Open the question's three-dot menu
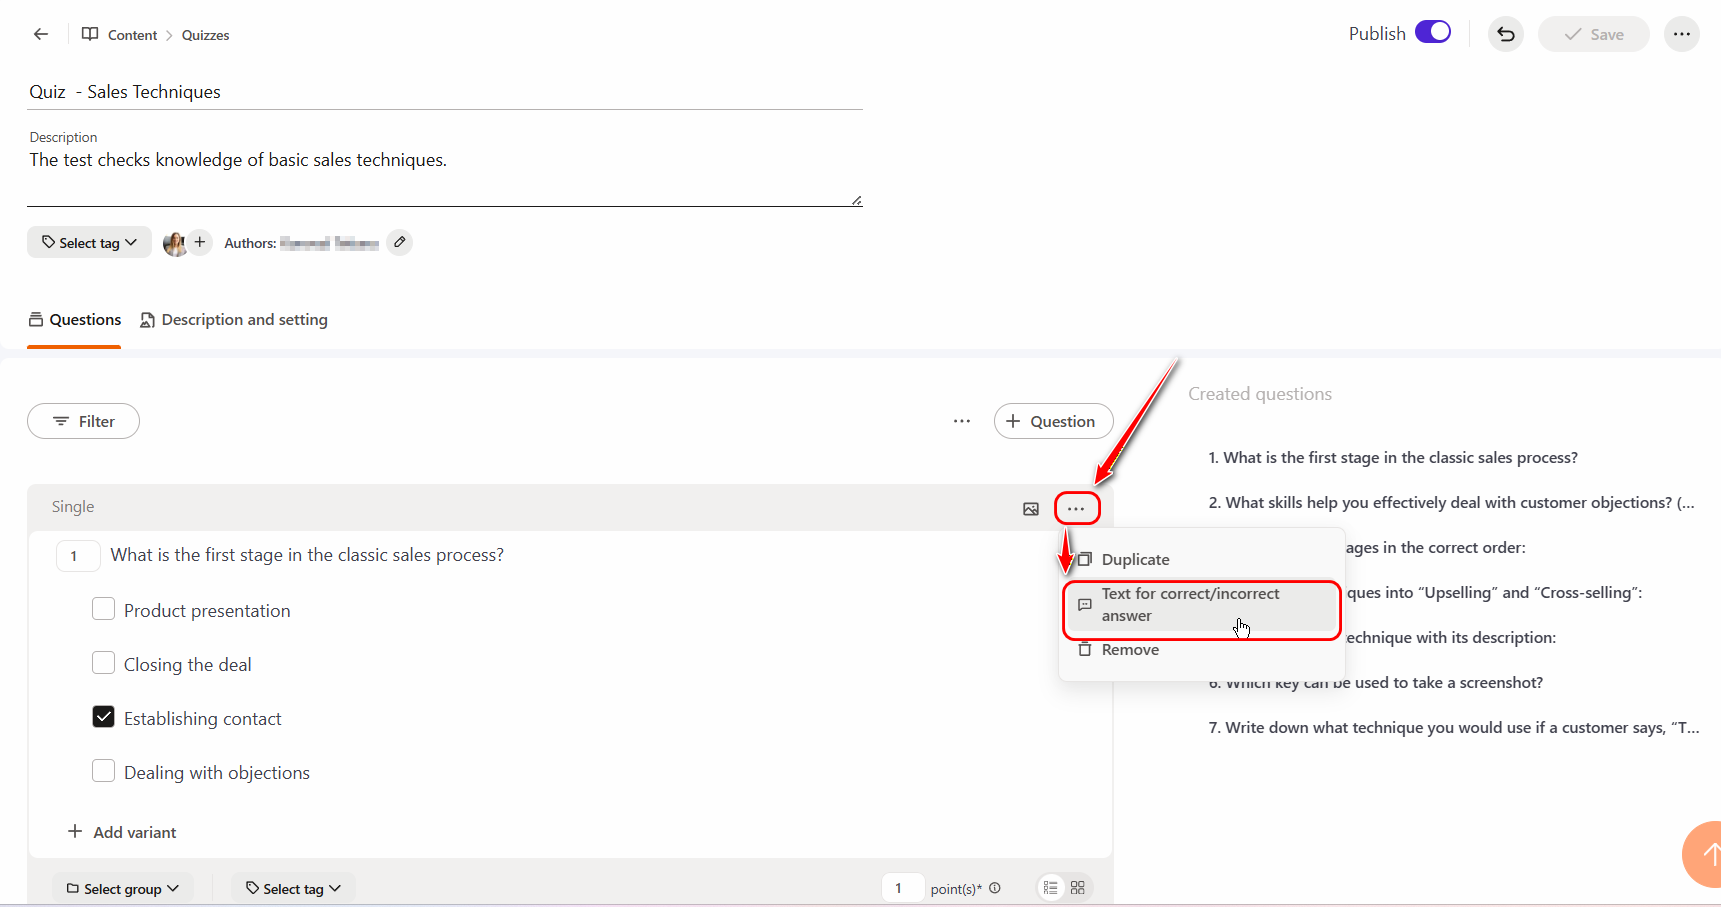 [1076, 509]
